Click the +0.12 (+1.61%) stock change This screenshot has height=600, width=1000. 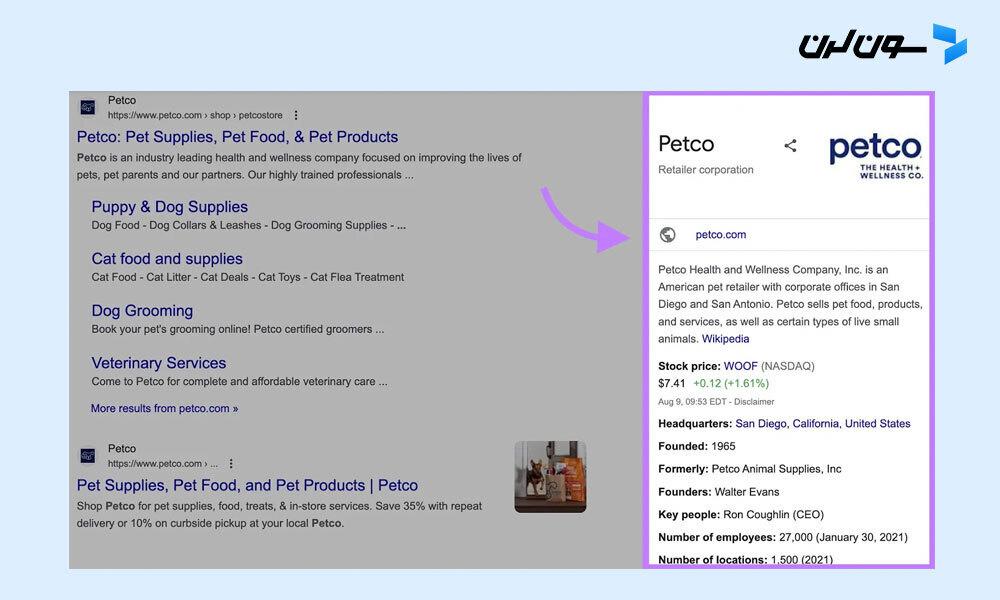[731, 383]
